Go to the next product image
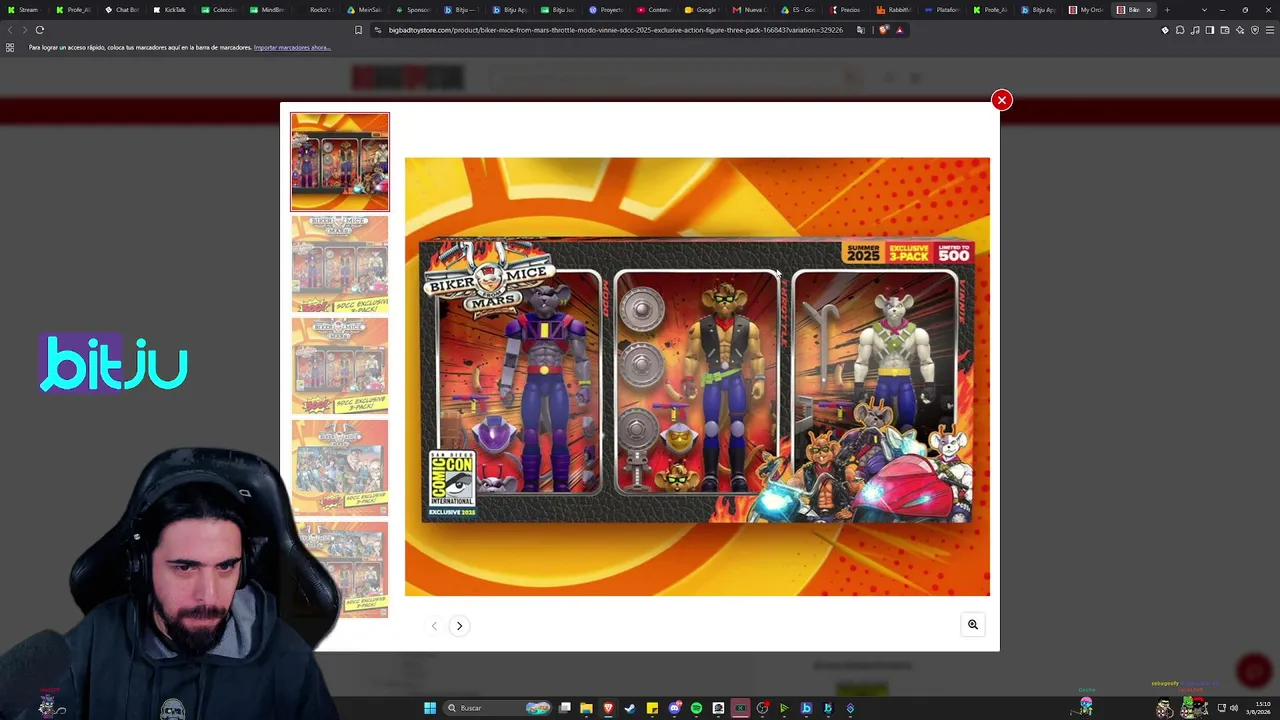The image size is (1280, 720). [459, 626]
